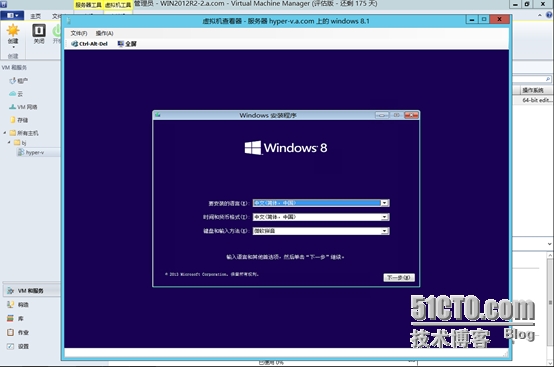Viewport: 554px width, 367px height.
Task: Click the 创建 sun icon in the ribbon
Action: click(x=13, y=31)
